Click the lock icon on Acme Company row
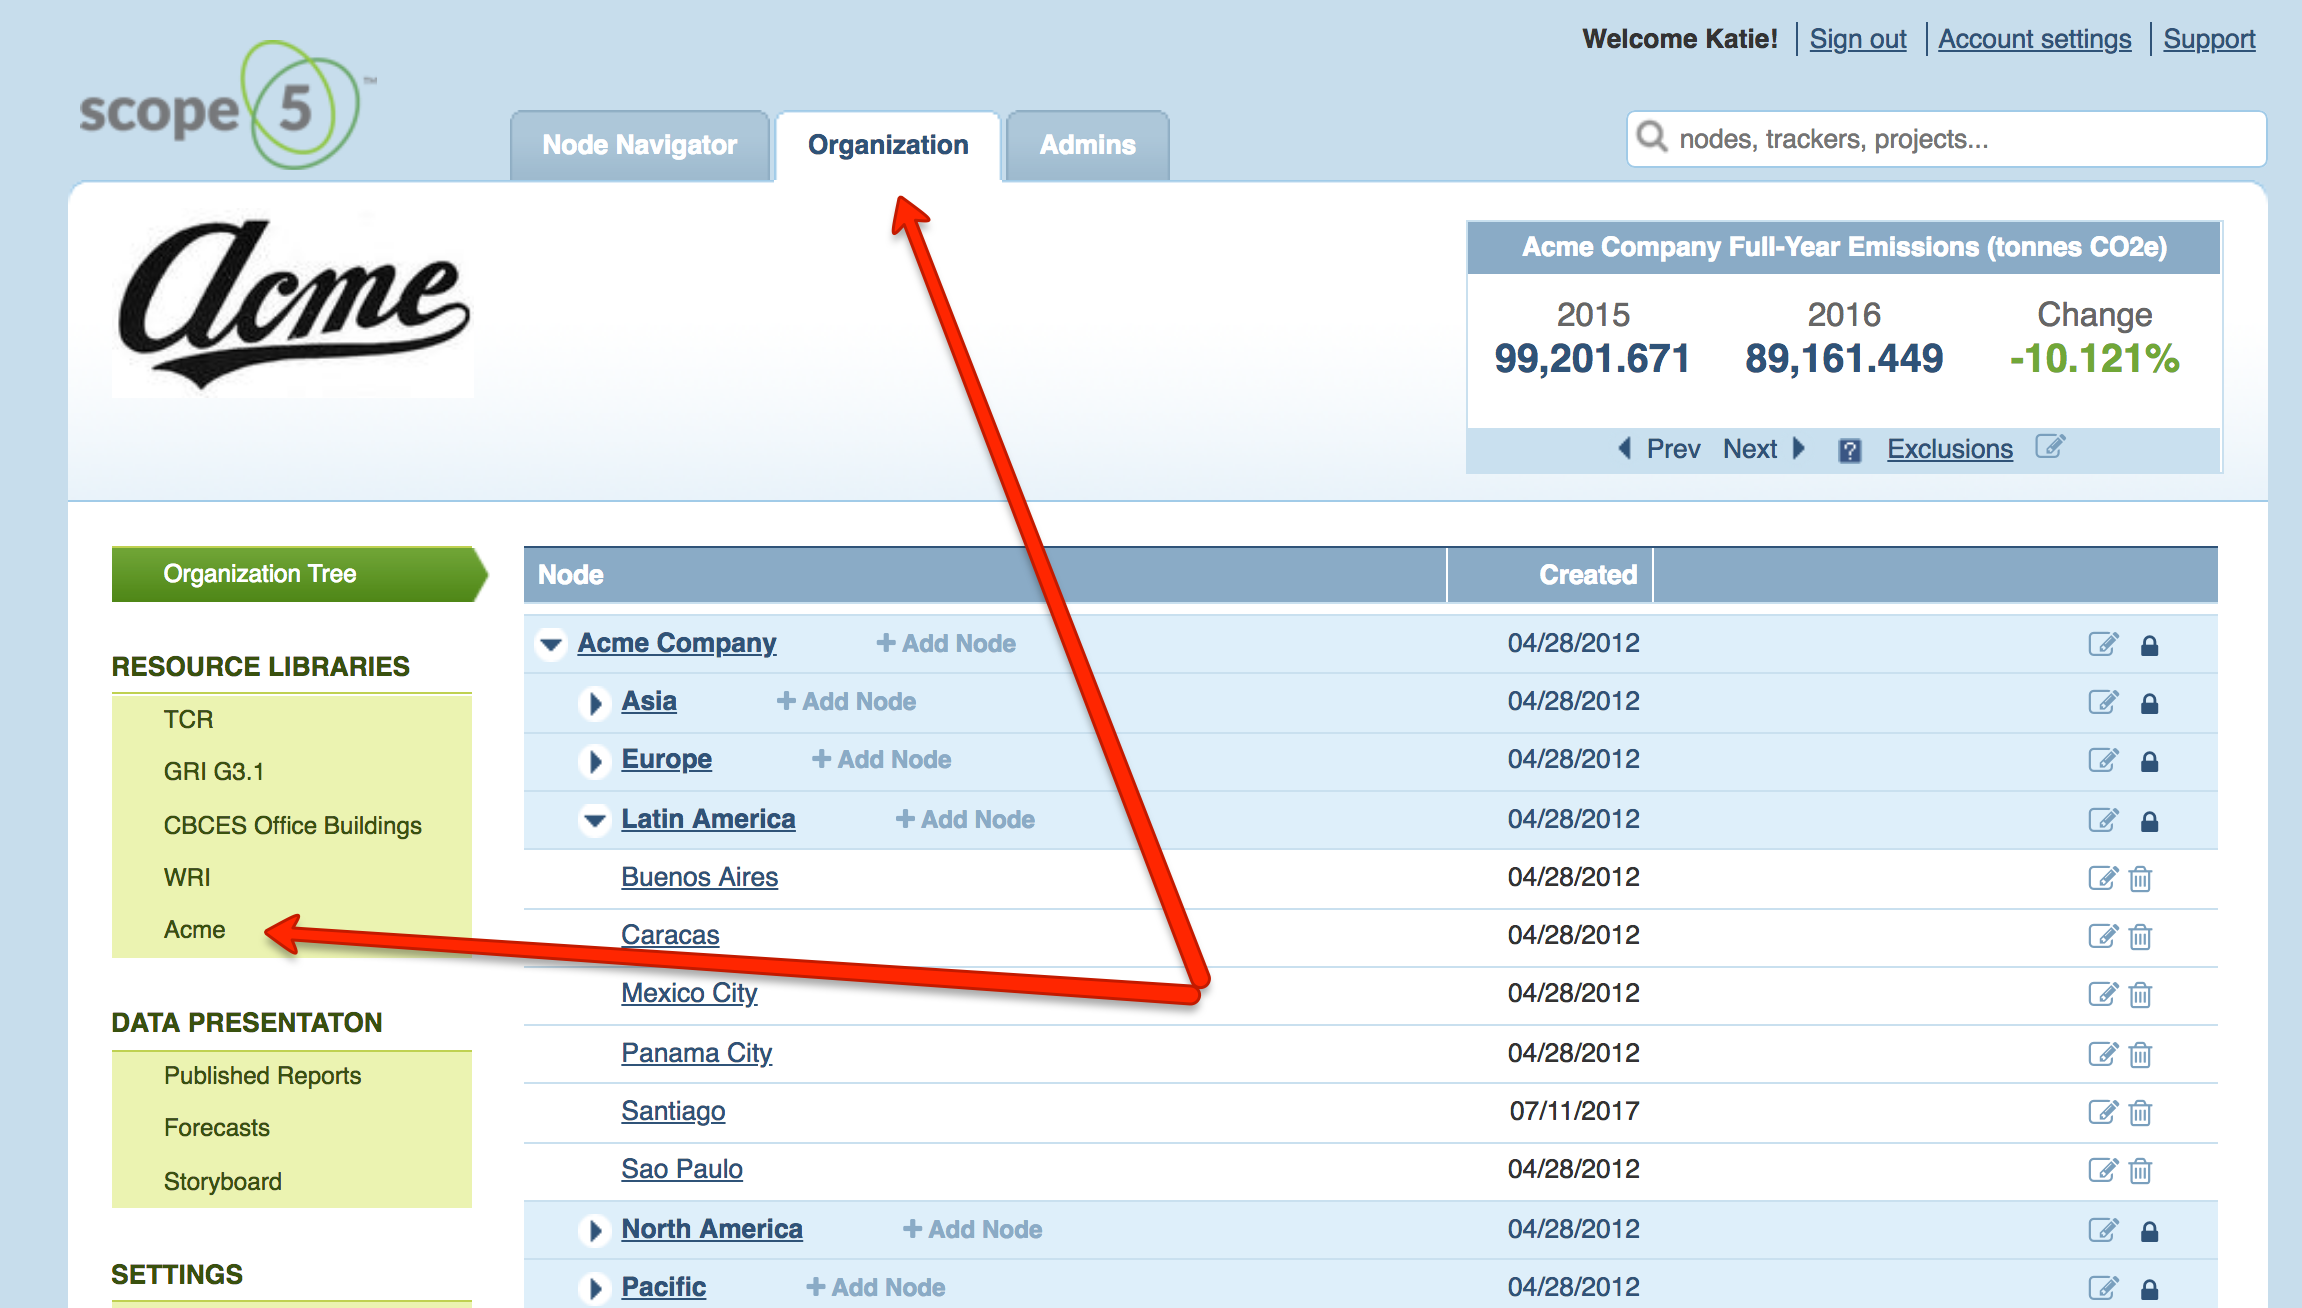The height and width of the screenshot is (1308, 2302). [x=2149, y=645]
